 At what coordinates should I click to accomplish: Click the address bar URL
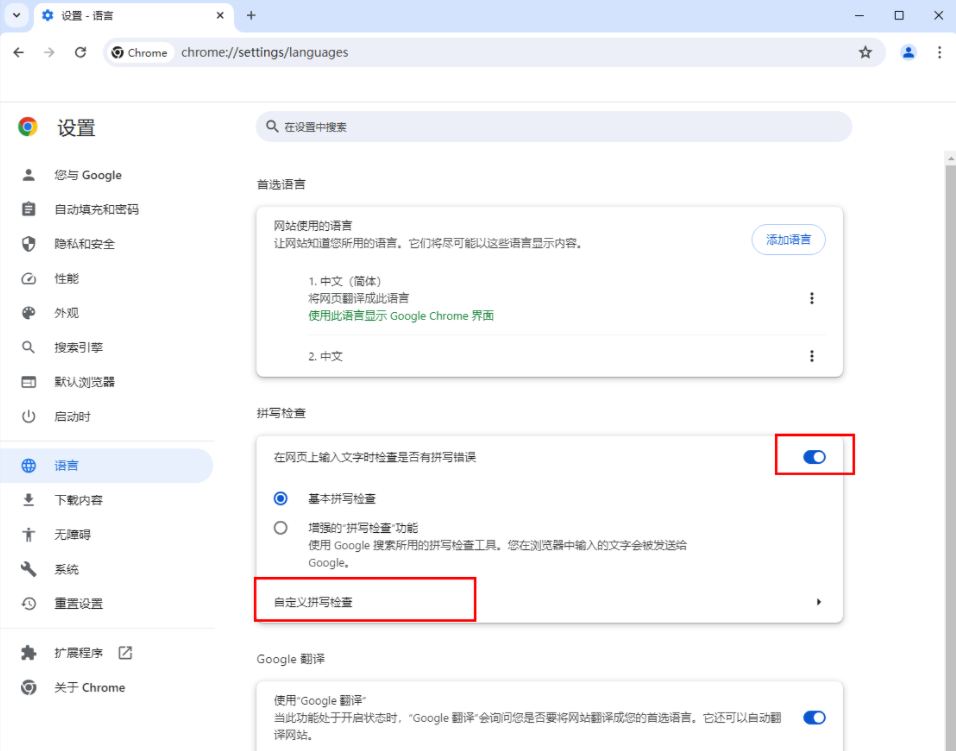(x=265, y=52)
